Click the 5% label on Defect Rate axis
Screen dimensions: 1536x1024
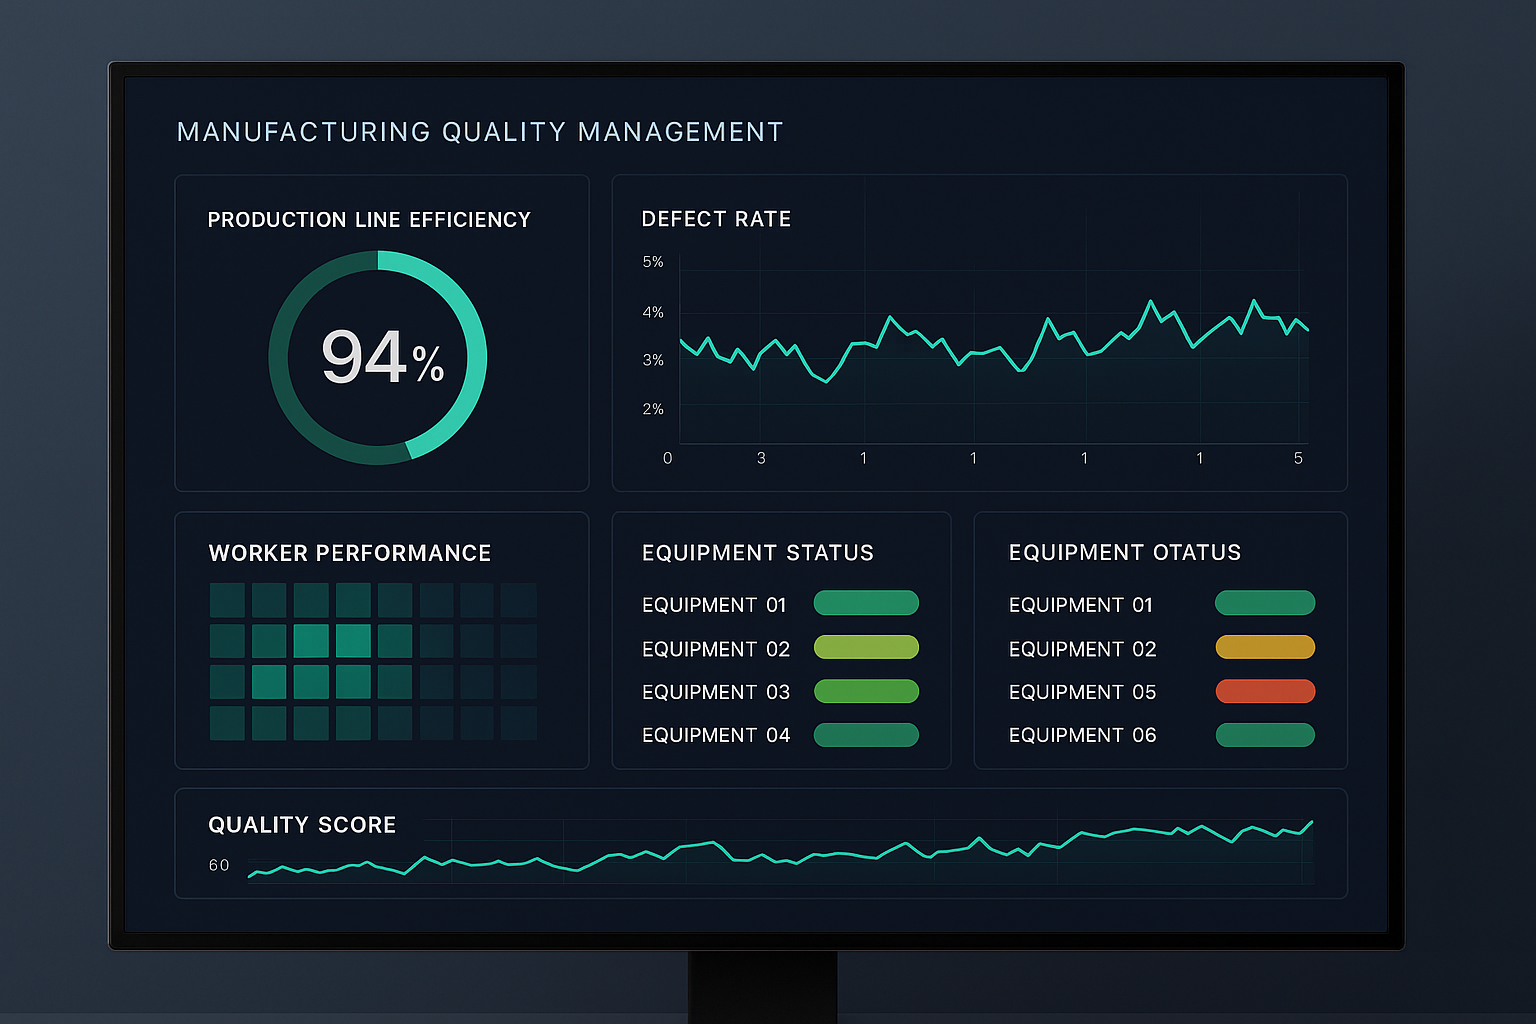click(653, 262)
